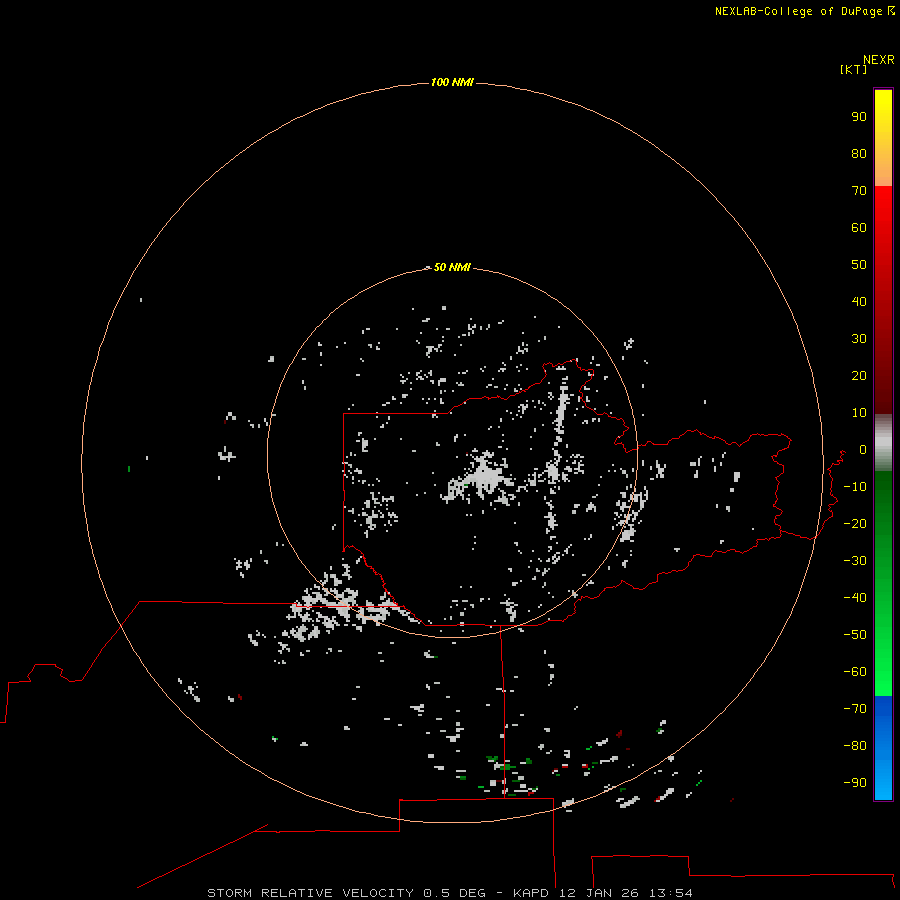
Task: Click the 13:54 timestamp in caption
Action: click(x=670, y=893)
